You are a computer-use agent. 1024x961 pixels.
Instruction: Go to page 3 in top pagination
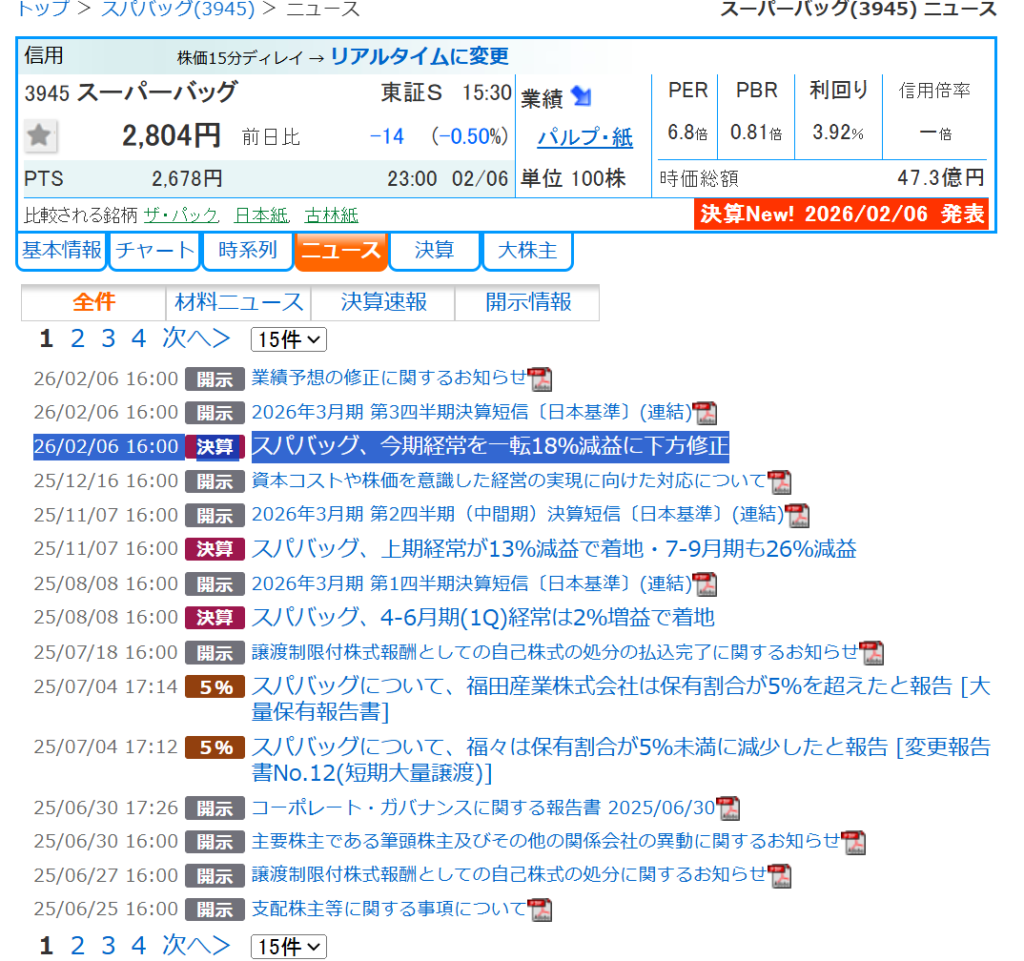[x=108, y=339]
